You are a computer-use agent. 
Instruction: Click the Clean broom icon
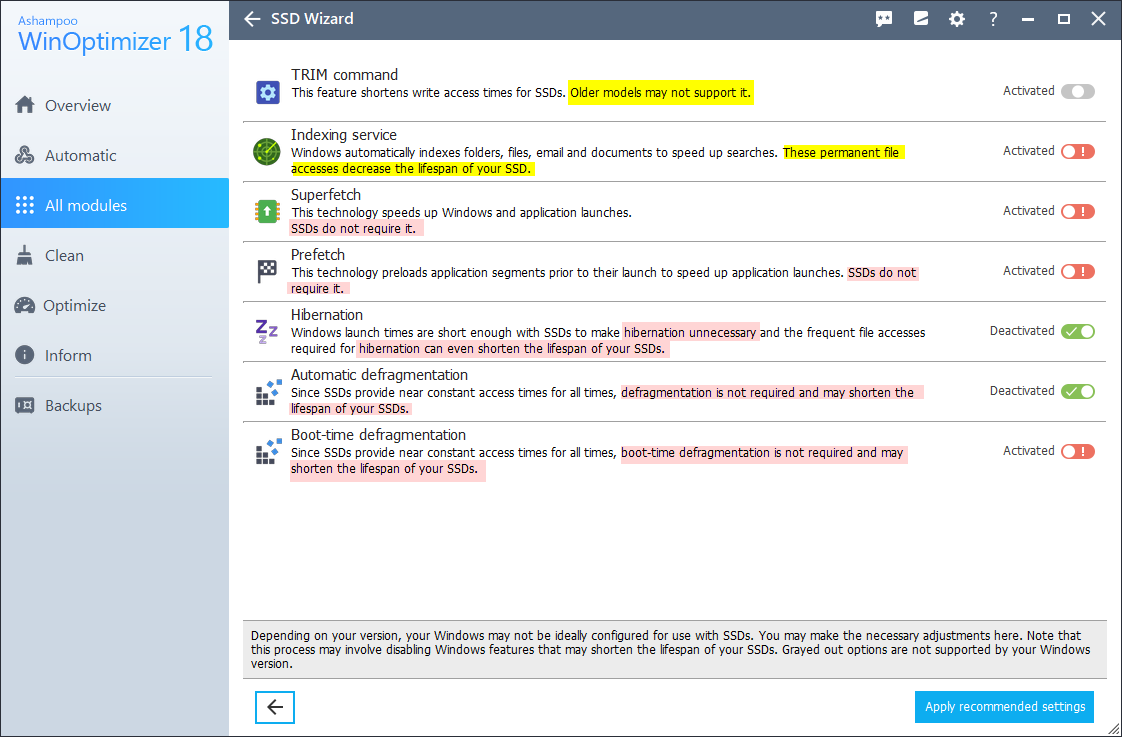click(25, 255)
